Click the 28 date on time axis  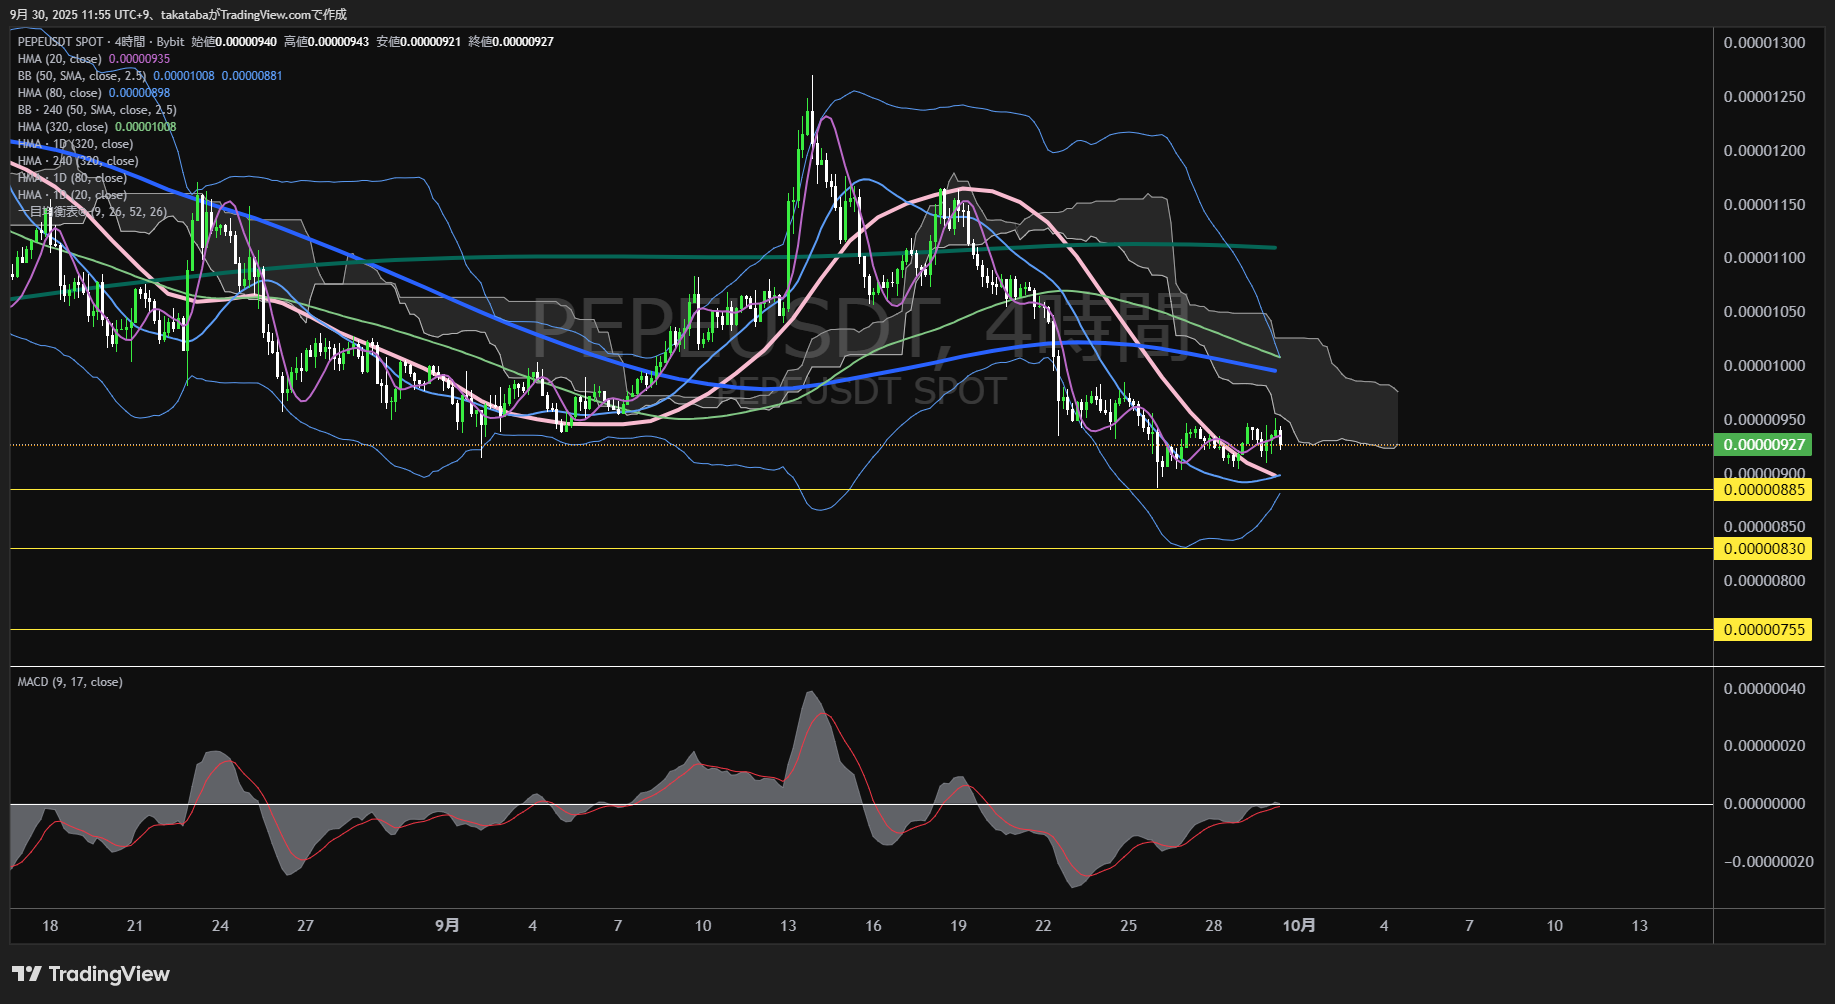coord(1213,926)
